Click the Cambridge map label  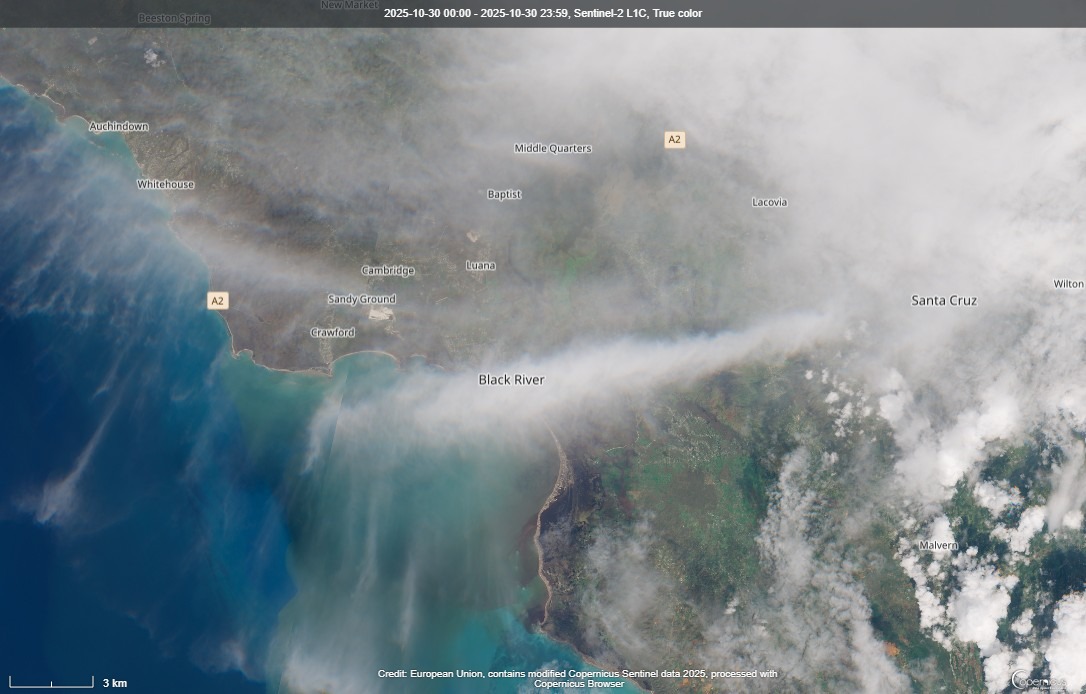pyautogui.click(x=388, y=270)
